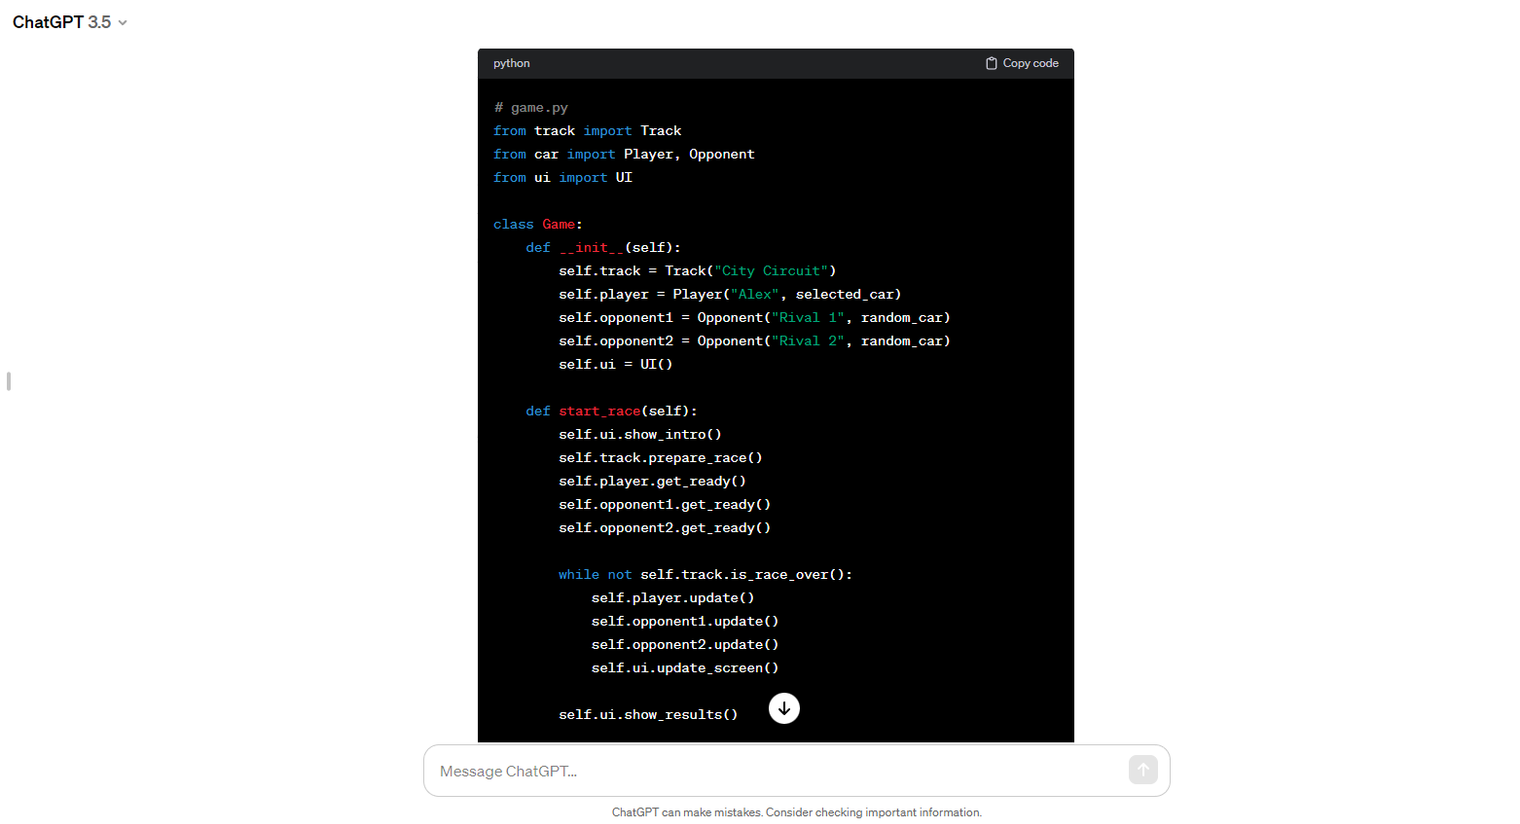Click the 'self.ui.update_screen()' line
The height and width of the screenshot is (824, 1520).
685,667
